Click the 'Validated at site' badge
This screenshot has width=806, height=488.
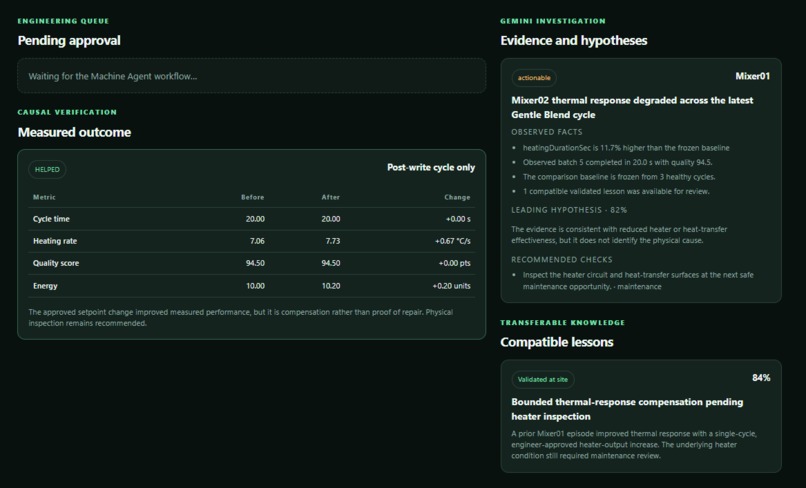(x=542, y=379)
